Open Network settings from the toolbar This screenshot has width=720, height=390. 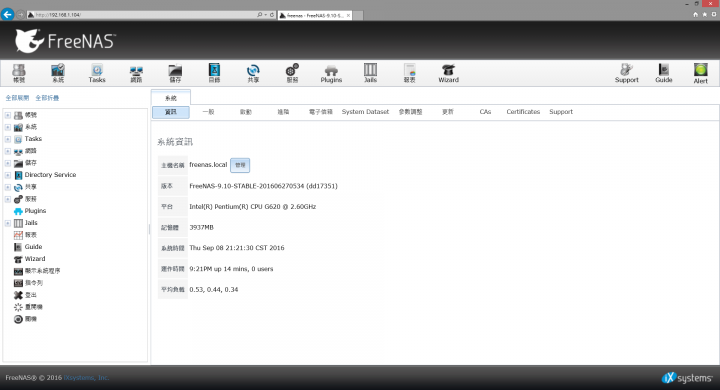coord(136,73)
